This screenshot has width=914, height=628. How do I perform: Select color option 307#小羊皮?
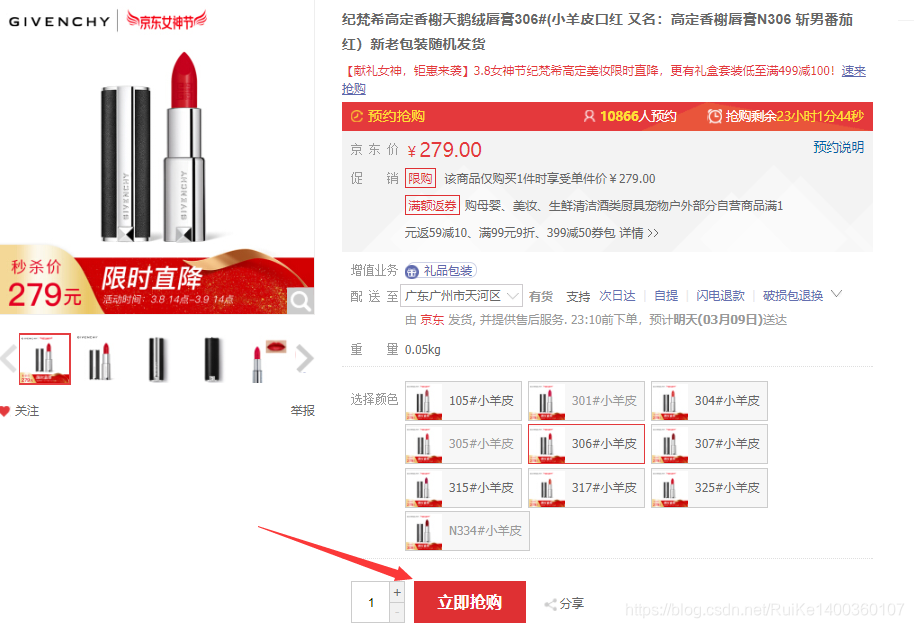[709, 444]
